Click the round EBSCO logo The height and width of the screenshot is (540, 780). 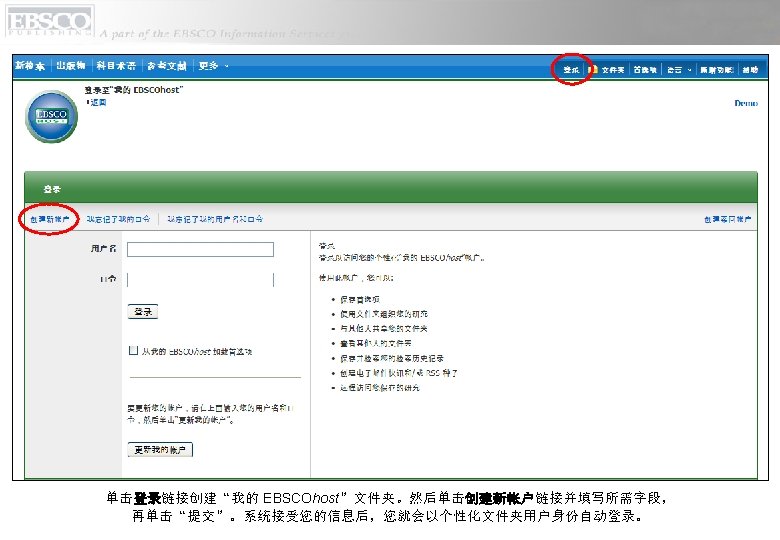click(x=52, y=116)
